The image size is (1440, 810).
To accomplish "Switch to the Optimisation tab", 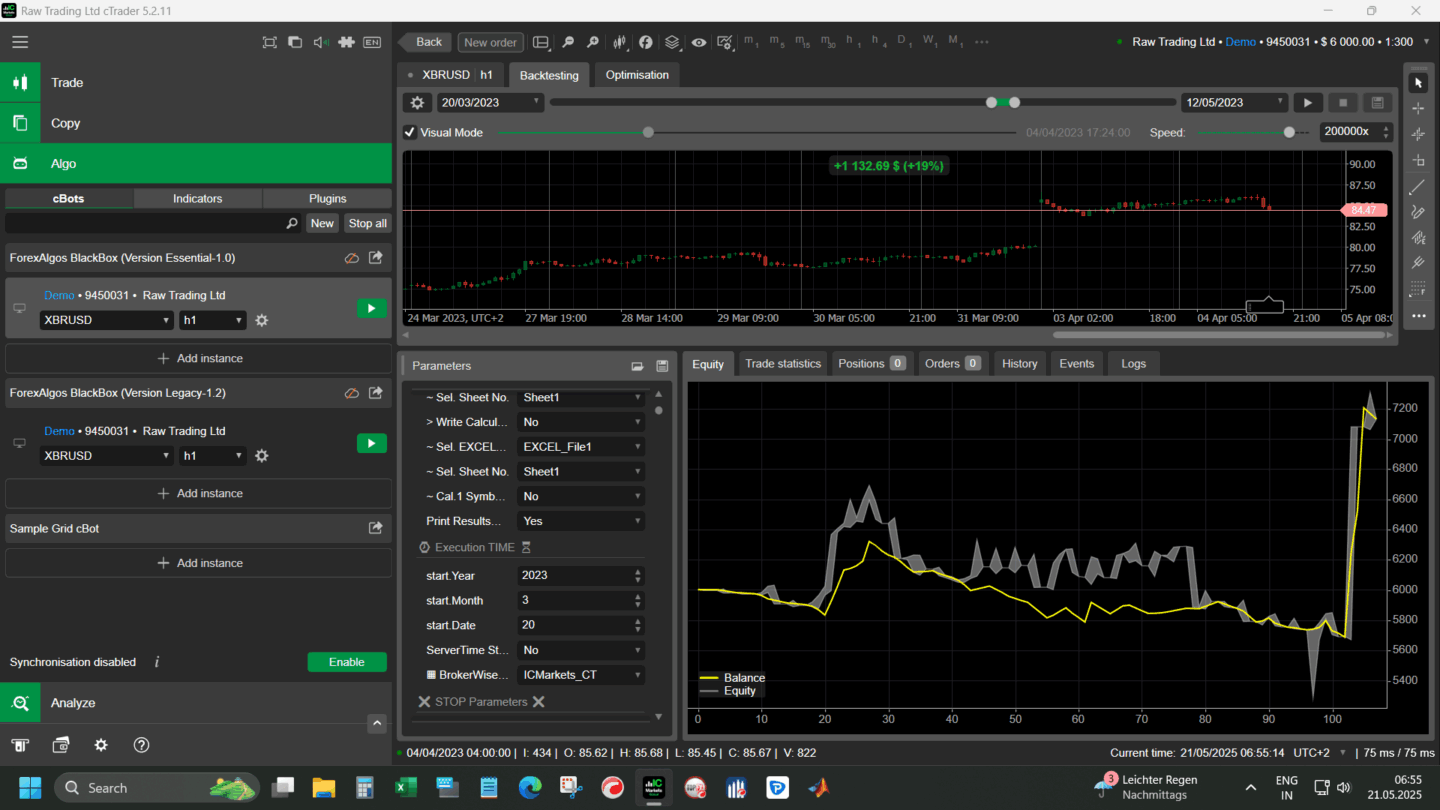I will click(637, 75).
